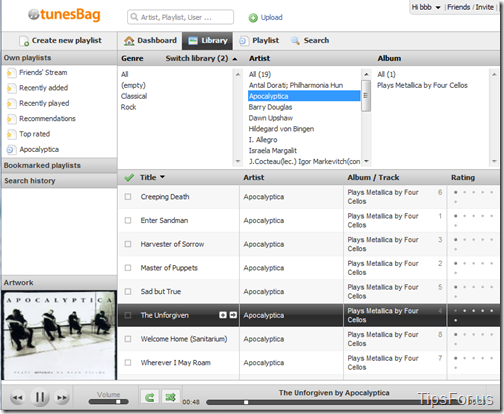Open the Dashboard tab
Image resolution: width=504 pixels, height=414 pixels.
[150, 41]
